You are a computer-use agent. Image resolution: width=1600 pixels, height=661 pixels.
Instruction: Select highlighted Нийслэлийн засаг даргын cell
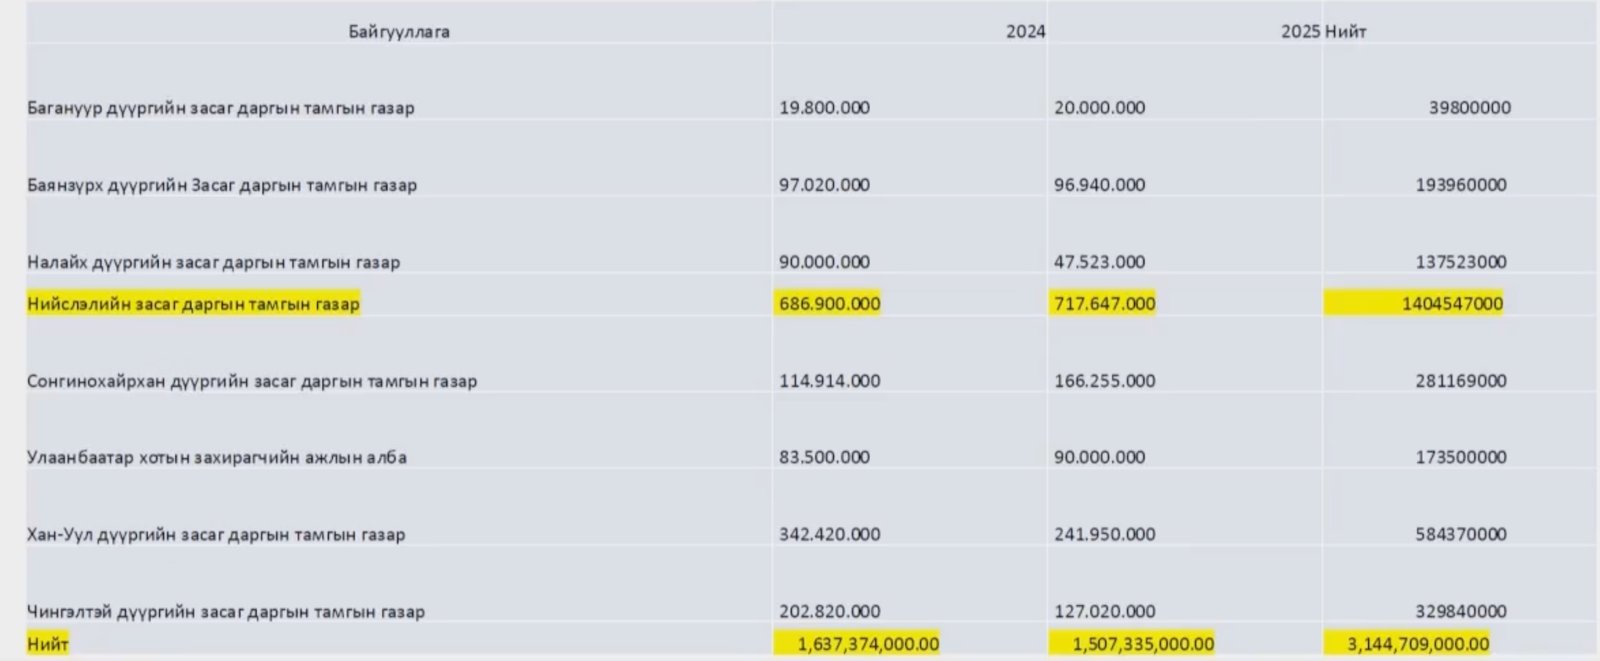(x=193, y=303)
